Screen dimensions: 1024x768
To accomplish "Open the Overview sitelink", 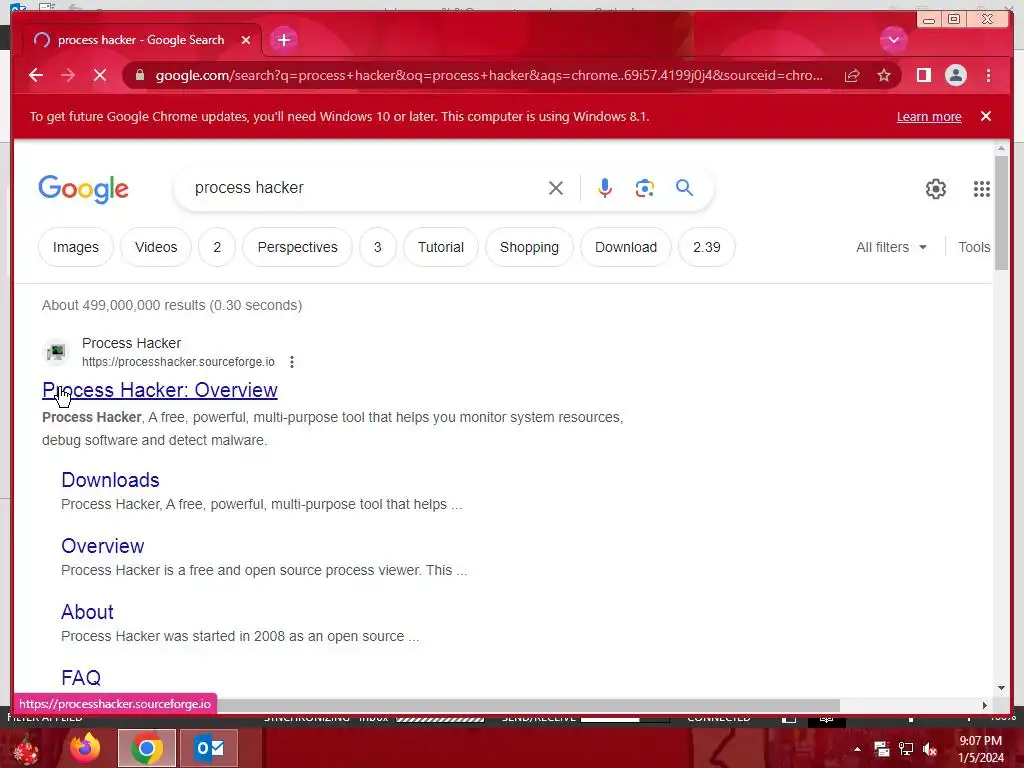I will [103, 546].
